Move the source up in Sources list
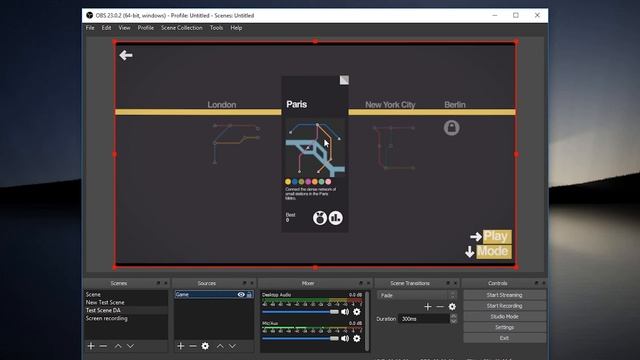Viewport: 640px width, 360px height. (x=220, y=346)
